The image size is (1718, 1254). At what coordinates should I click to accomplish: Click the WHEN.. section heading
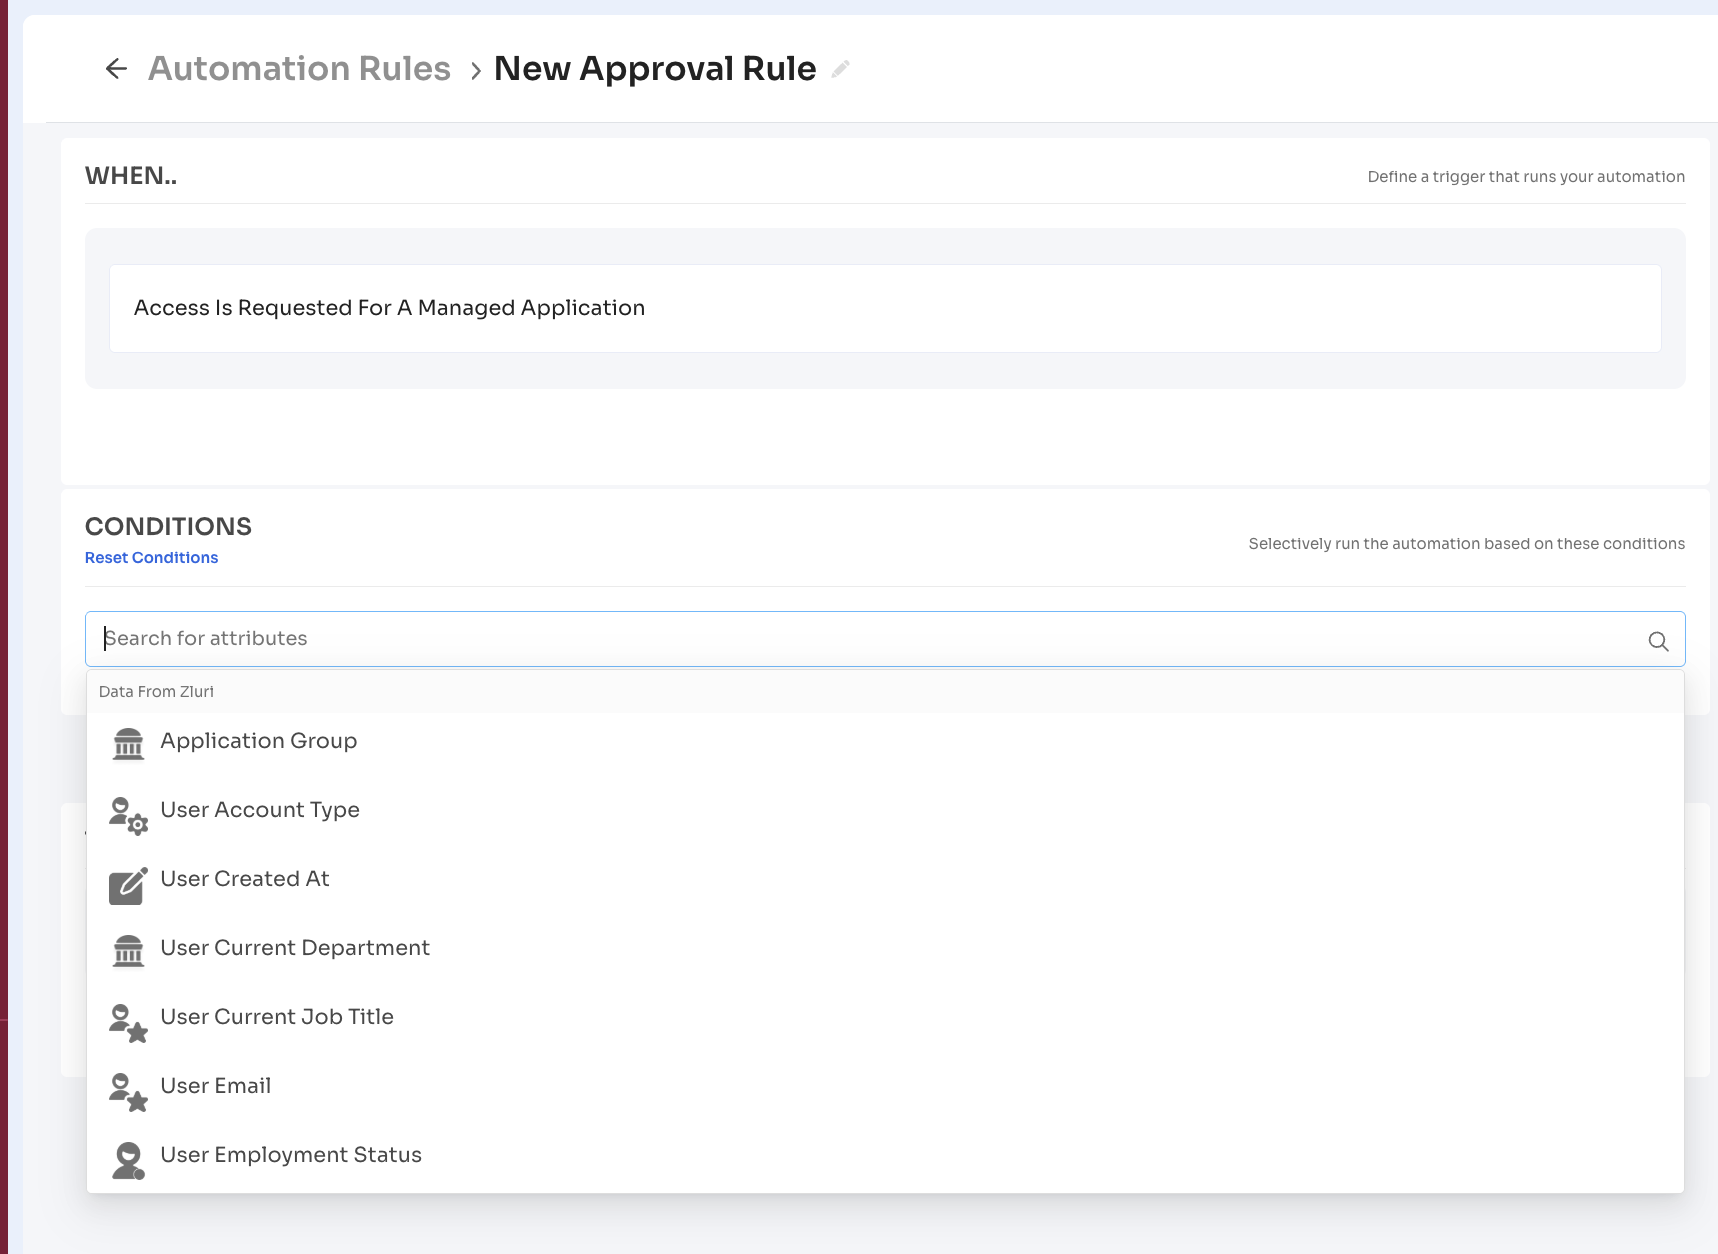tap(131, 175)
